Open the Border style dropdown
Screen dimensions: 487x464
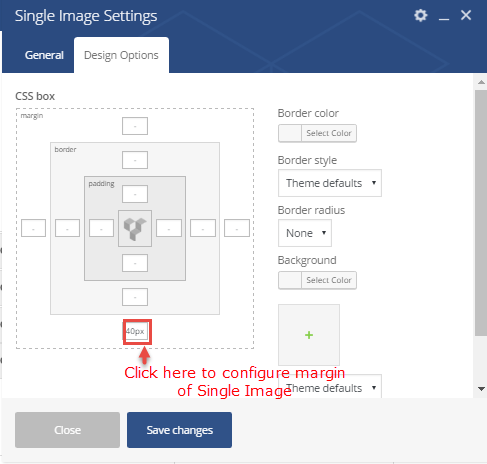330,183
